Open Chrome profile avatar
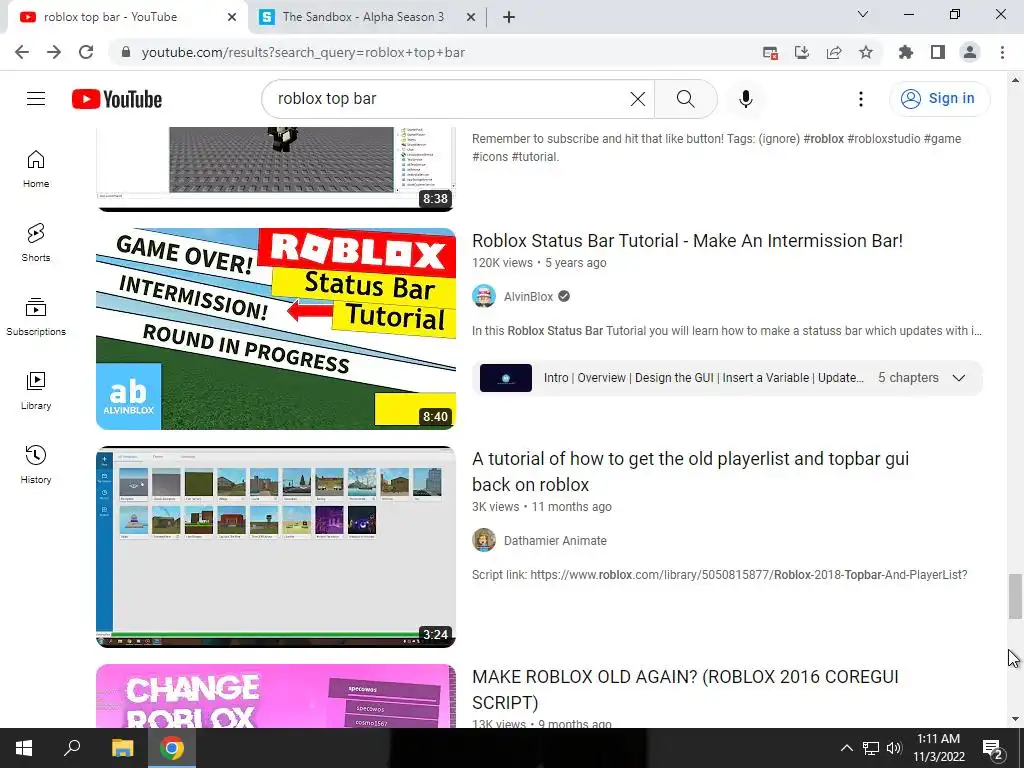 (x=970, y=52)
